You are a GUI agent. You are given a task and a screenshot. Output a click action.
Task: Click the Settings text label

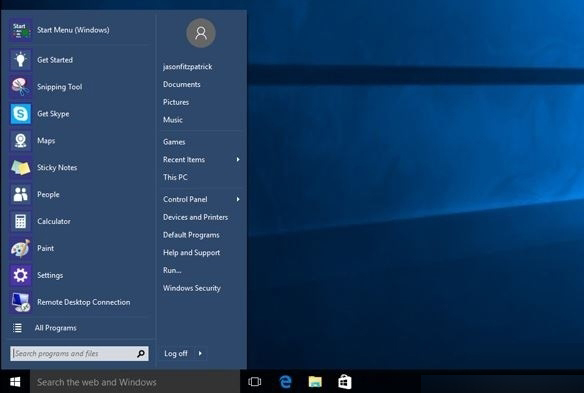[50, 276]
